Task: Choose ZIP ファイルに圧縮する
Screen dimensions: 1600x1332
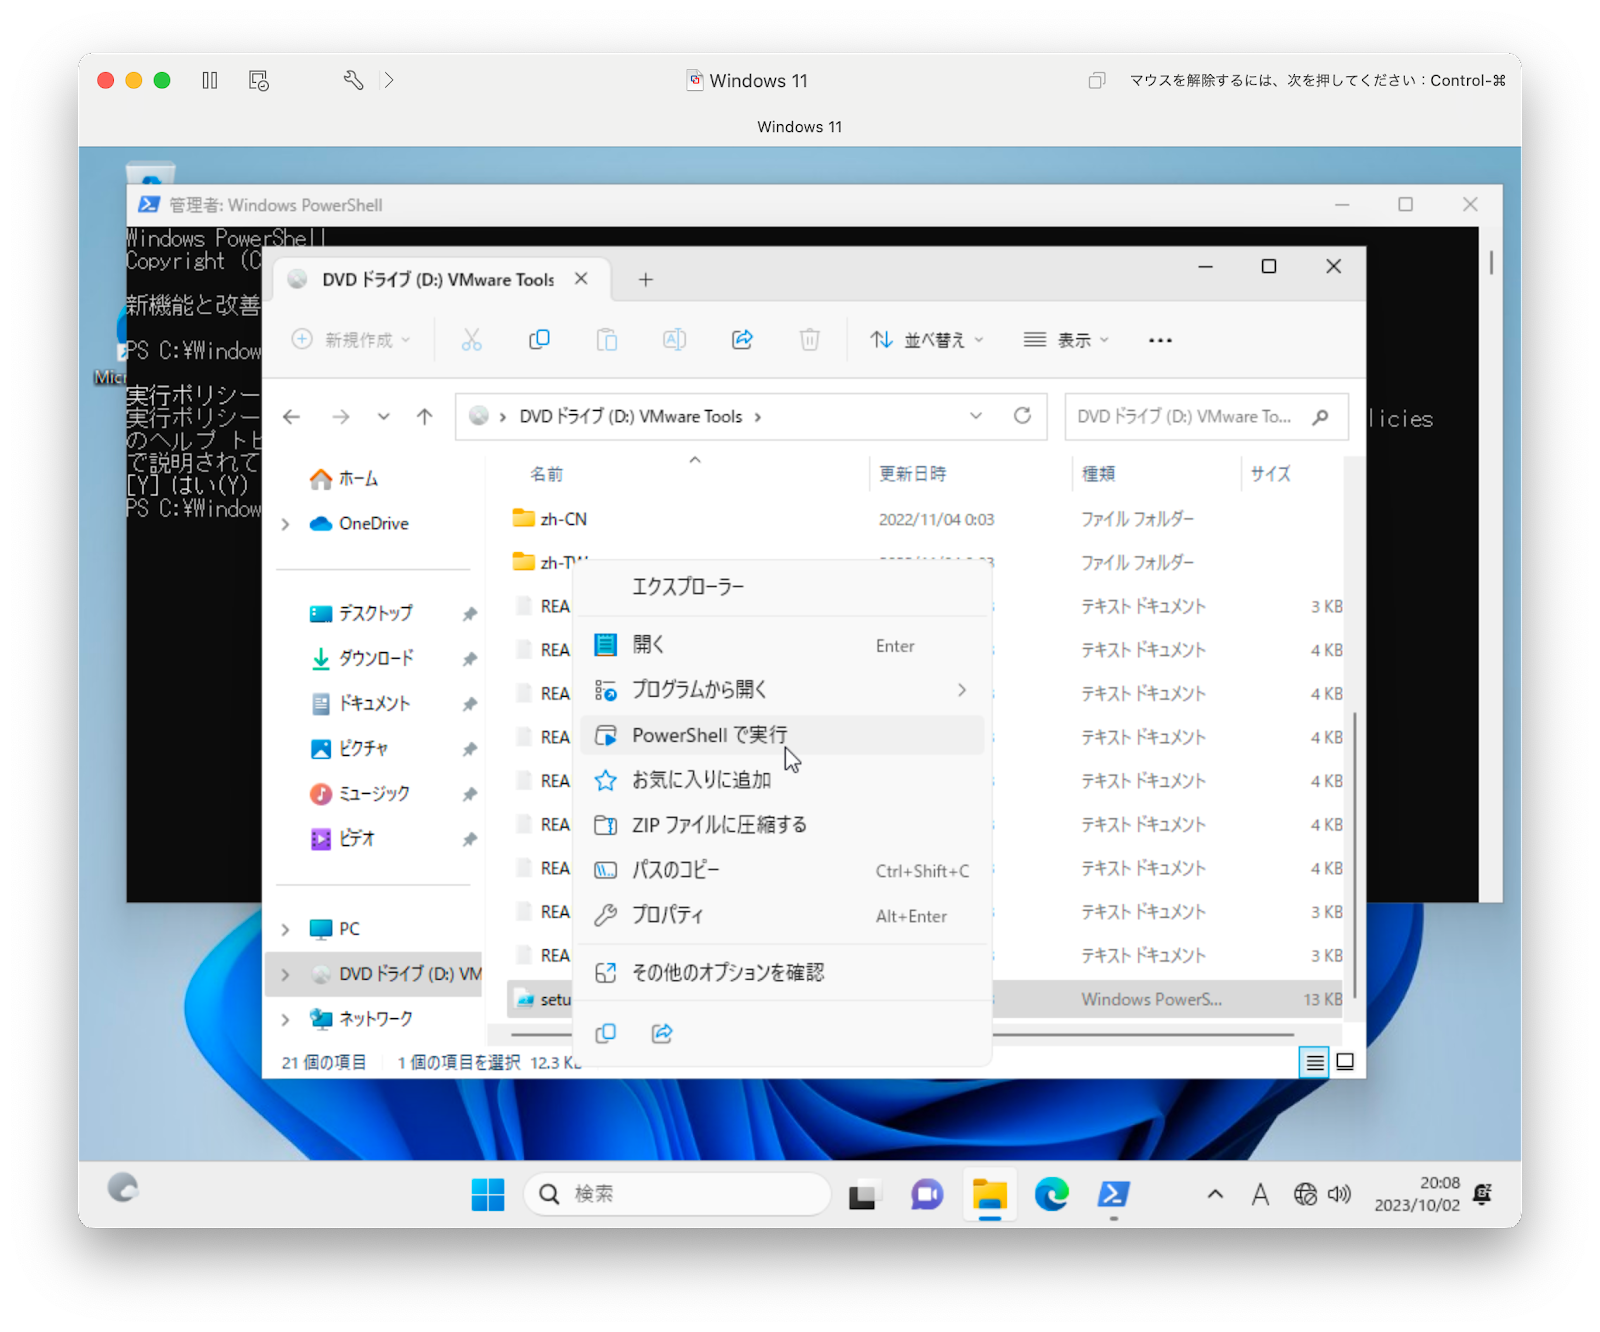Action: (782, 825)
